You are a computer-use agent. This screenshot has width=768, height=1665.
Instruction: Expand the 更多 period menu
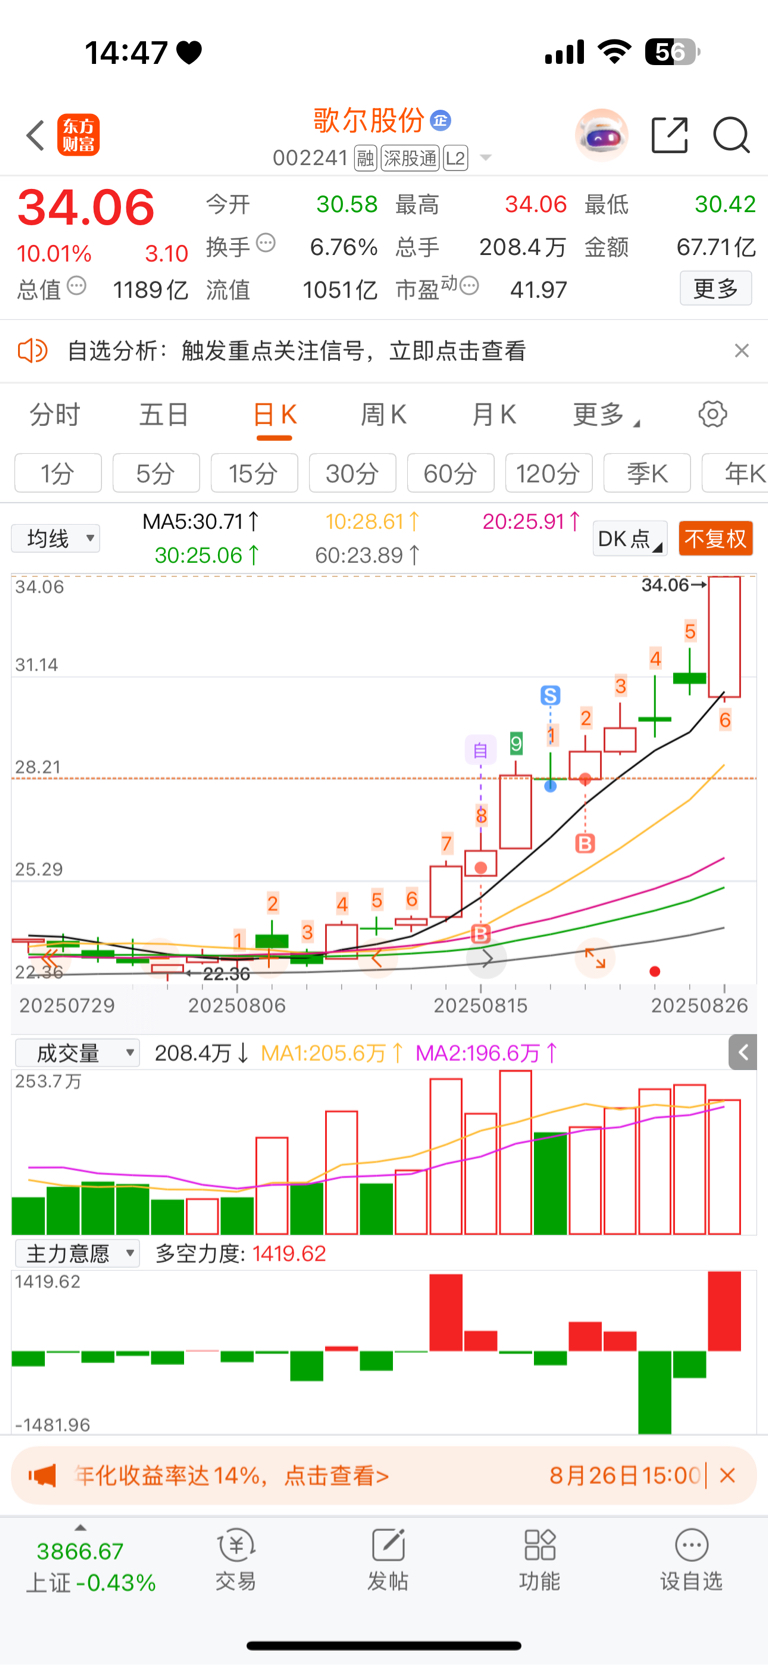tap(606, 415)
